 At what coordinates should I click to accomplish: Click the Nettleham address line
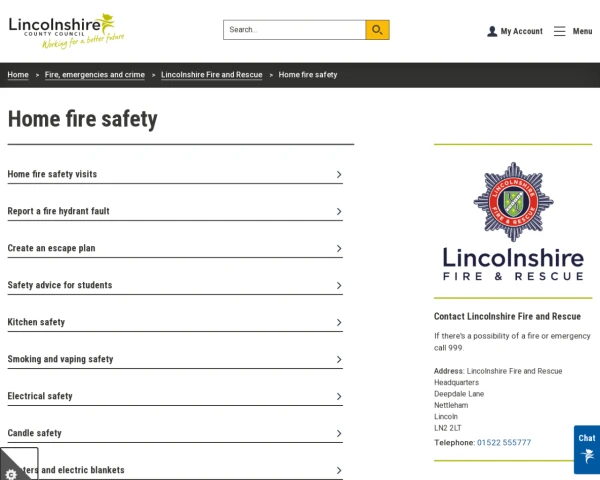pyautogui.click(x=451, y=405)
